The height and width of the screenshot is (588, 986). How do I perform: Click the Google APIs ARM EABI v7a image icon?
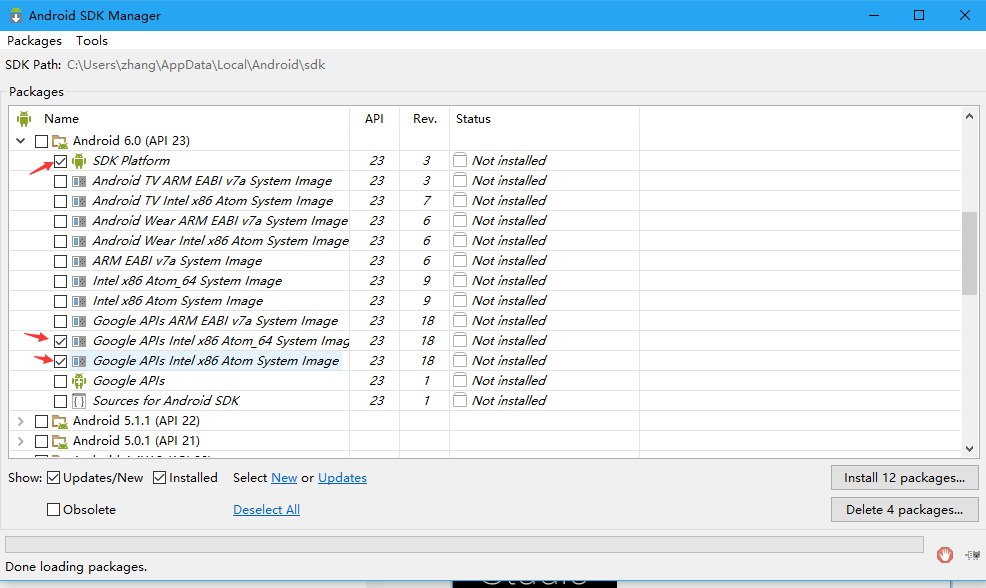click(x=79, y=321)
